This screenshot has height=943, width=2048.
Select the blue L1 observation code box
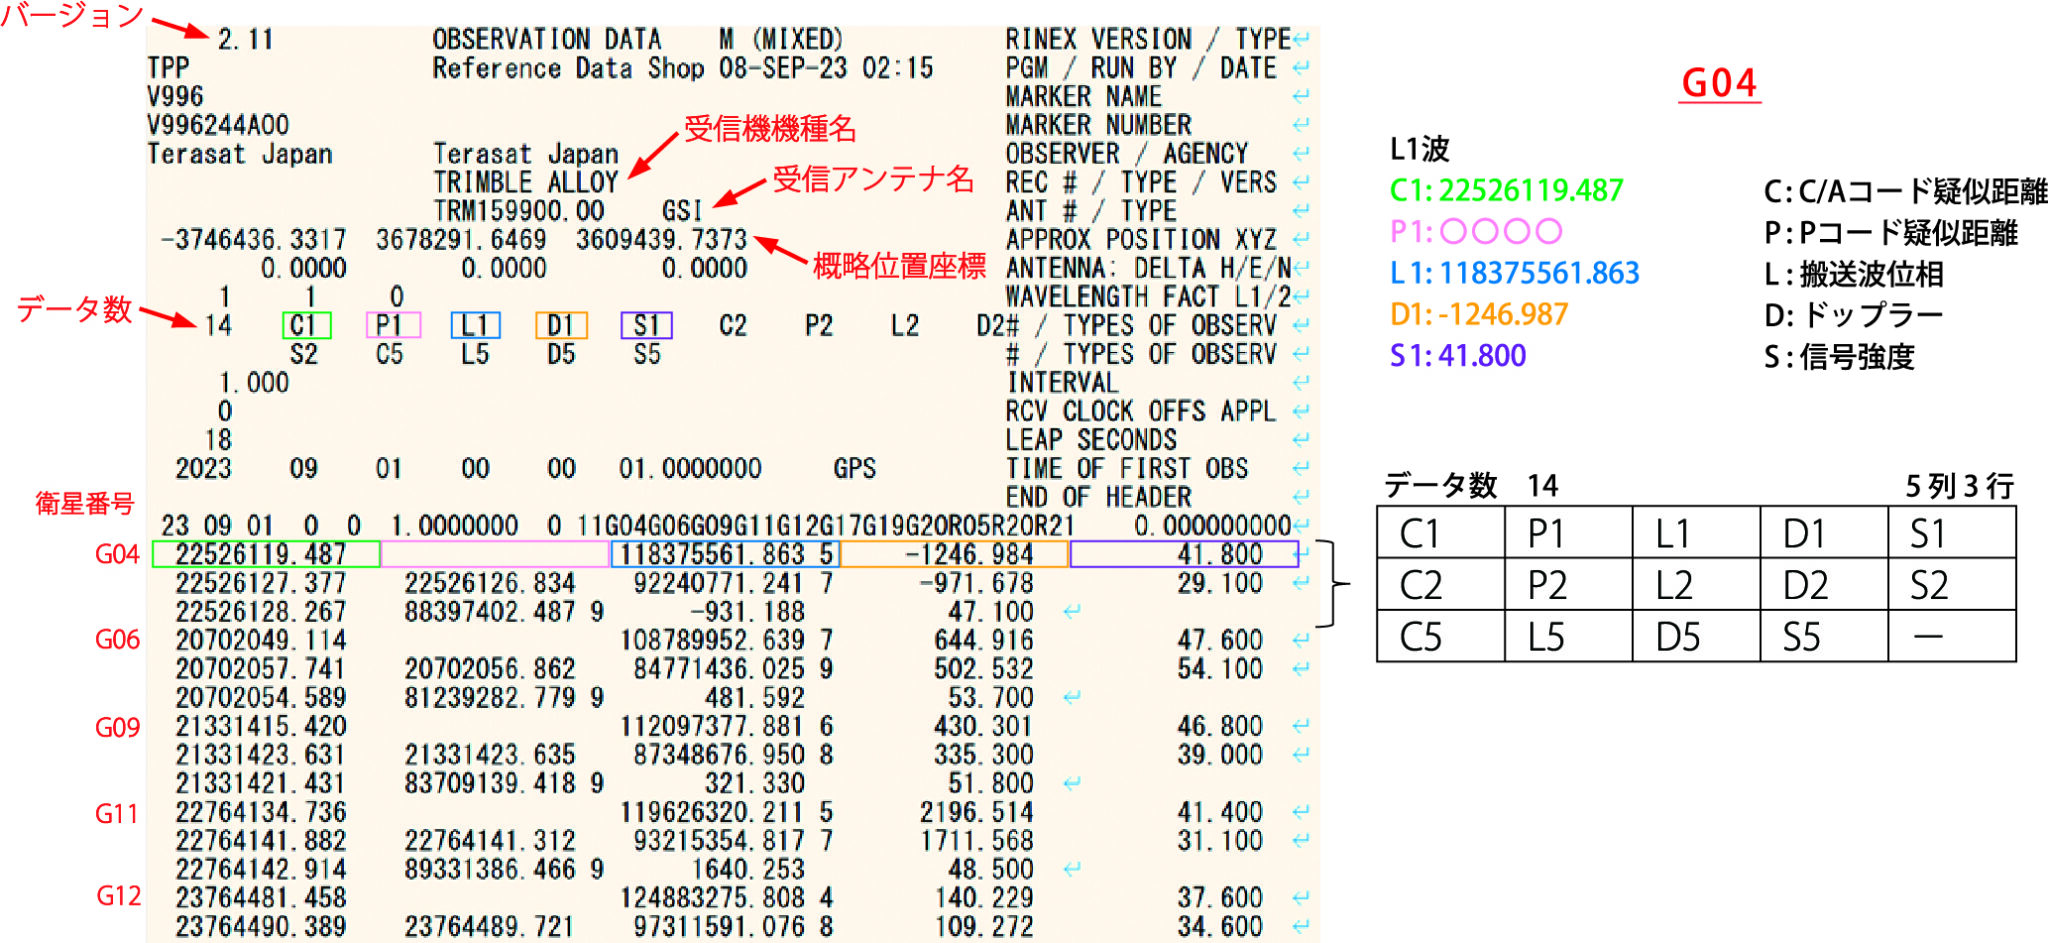477,325
